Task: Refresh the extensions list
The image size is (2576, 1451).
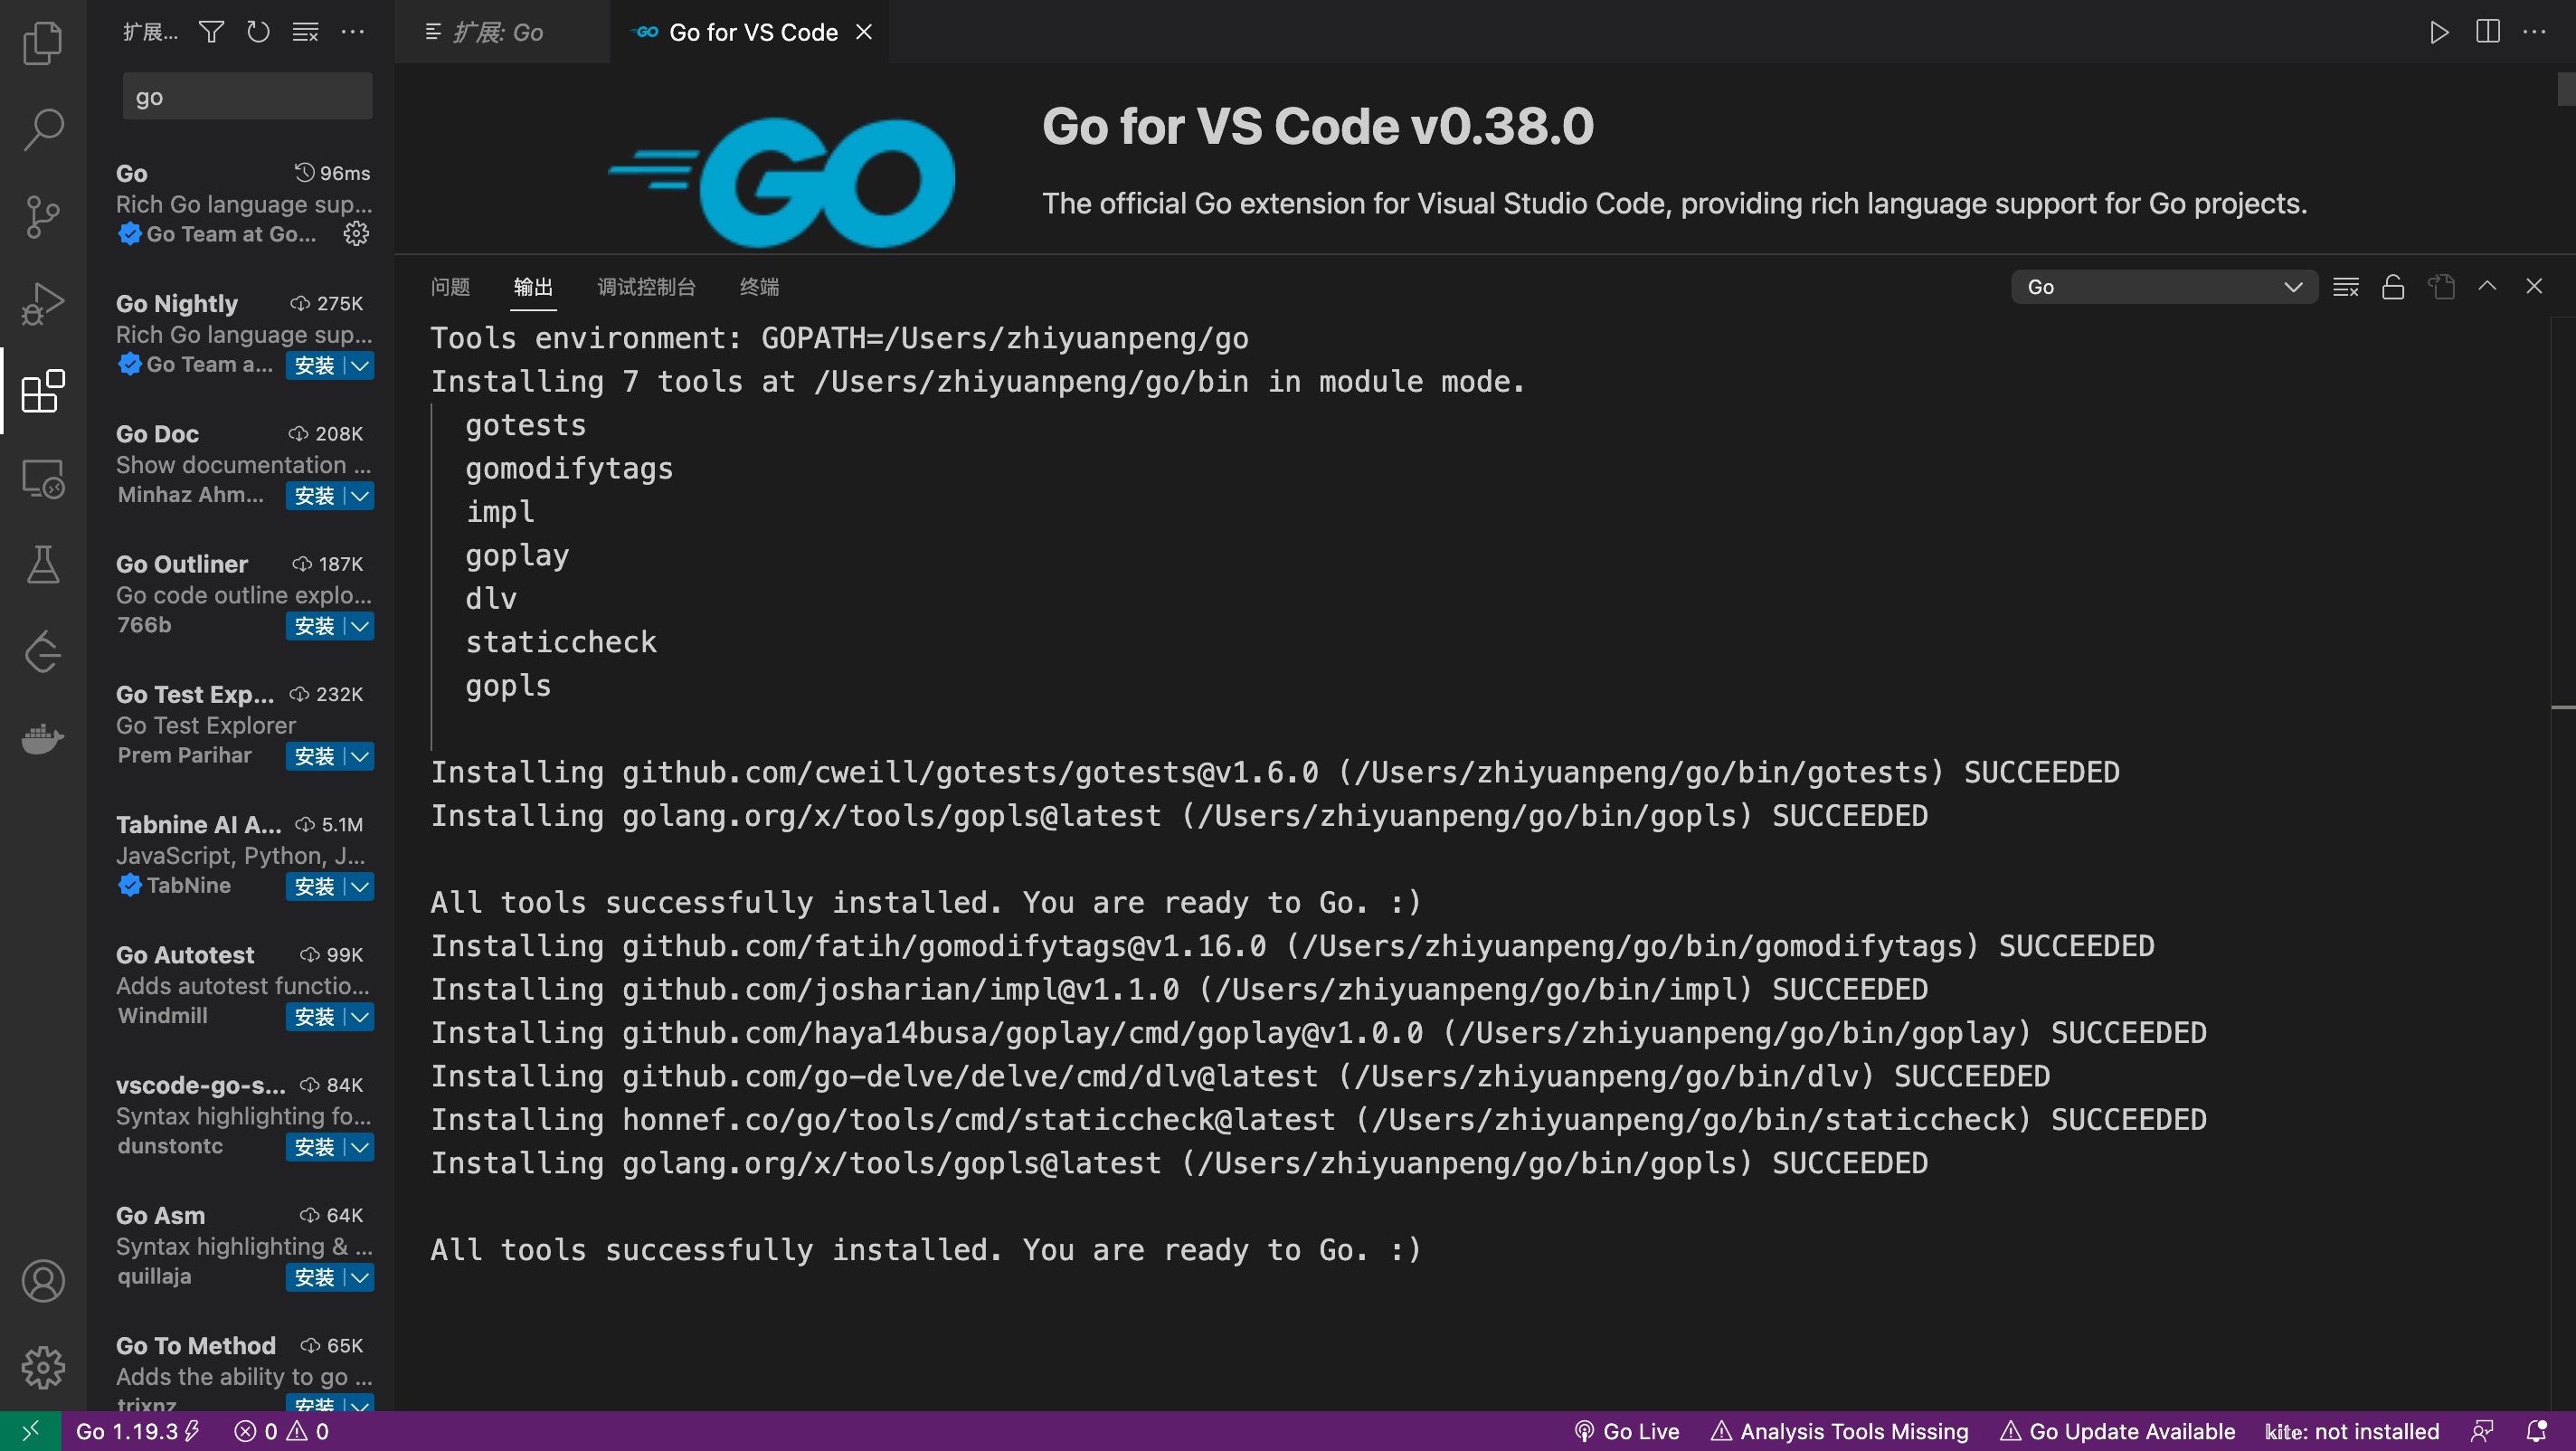Action: [258, 32]
